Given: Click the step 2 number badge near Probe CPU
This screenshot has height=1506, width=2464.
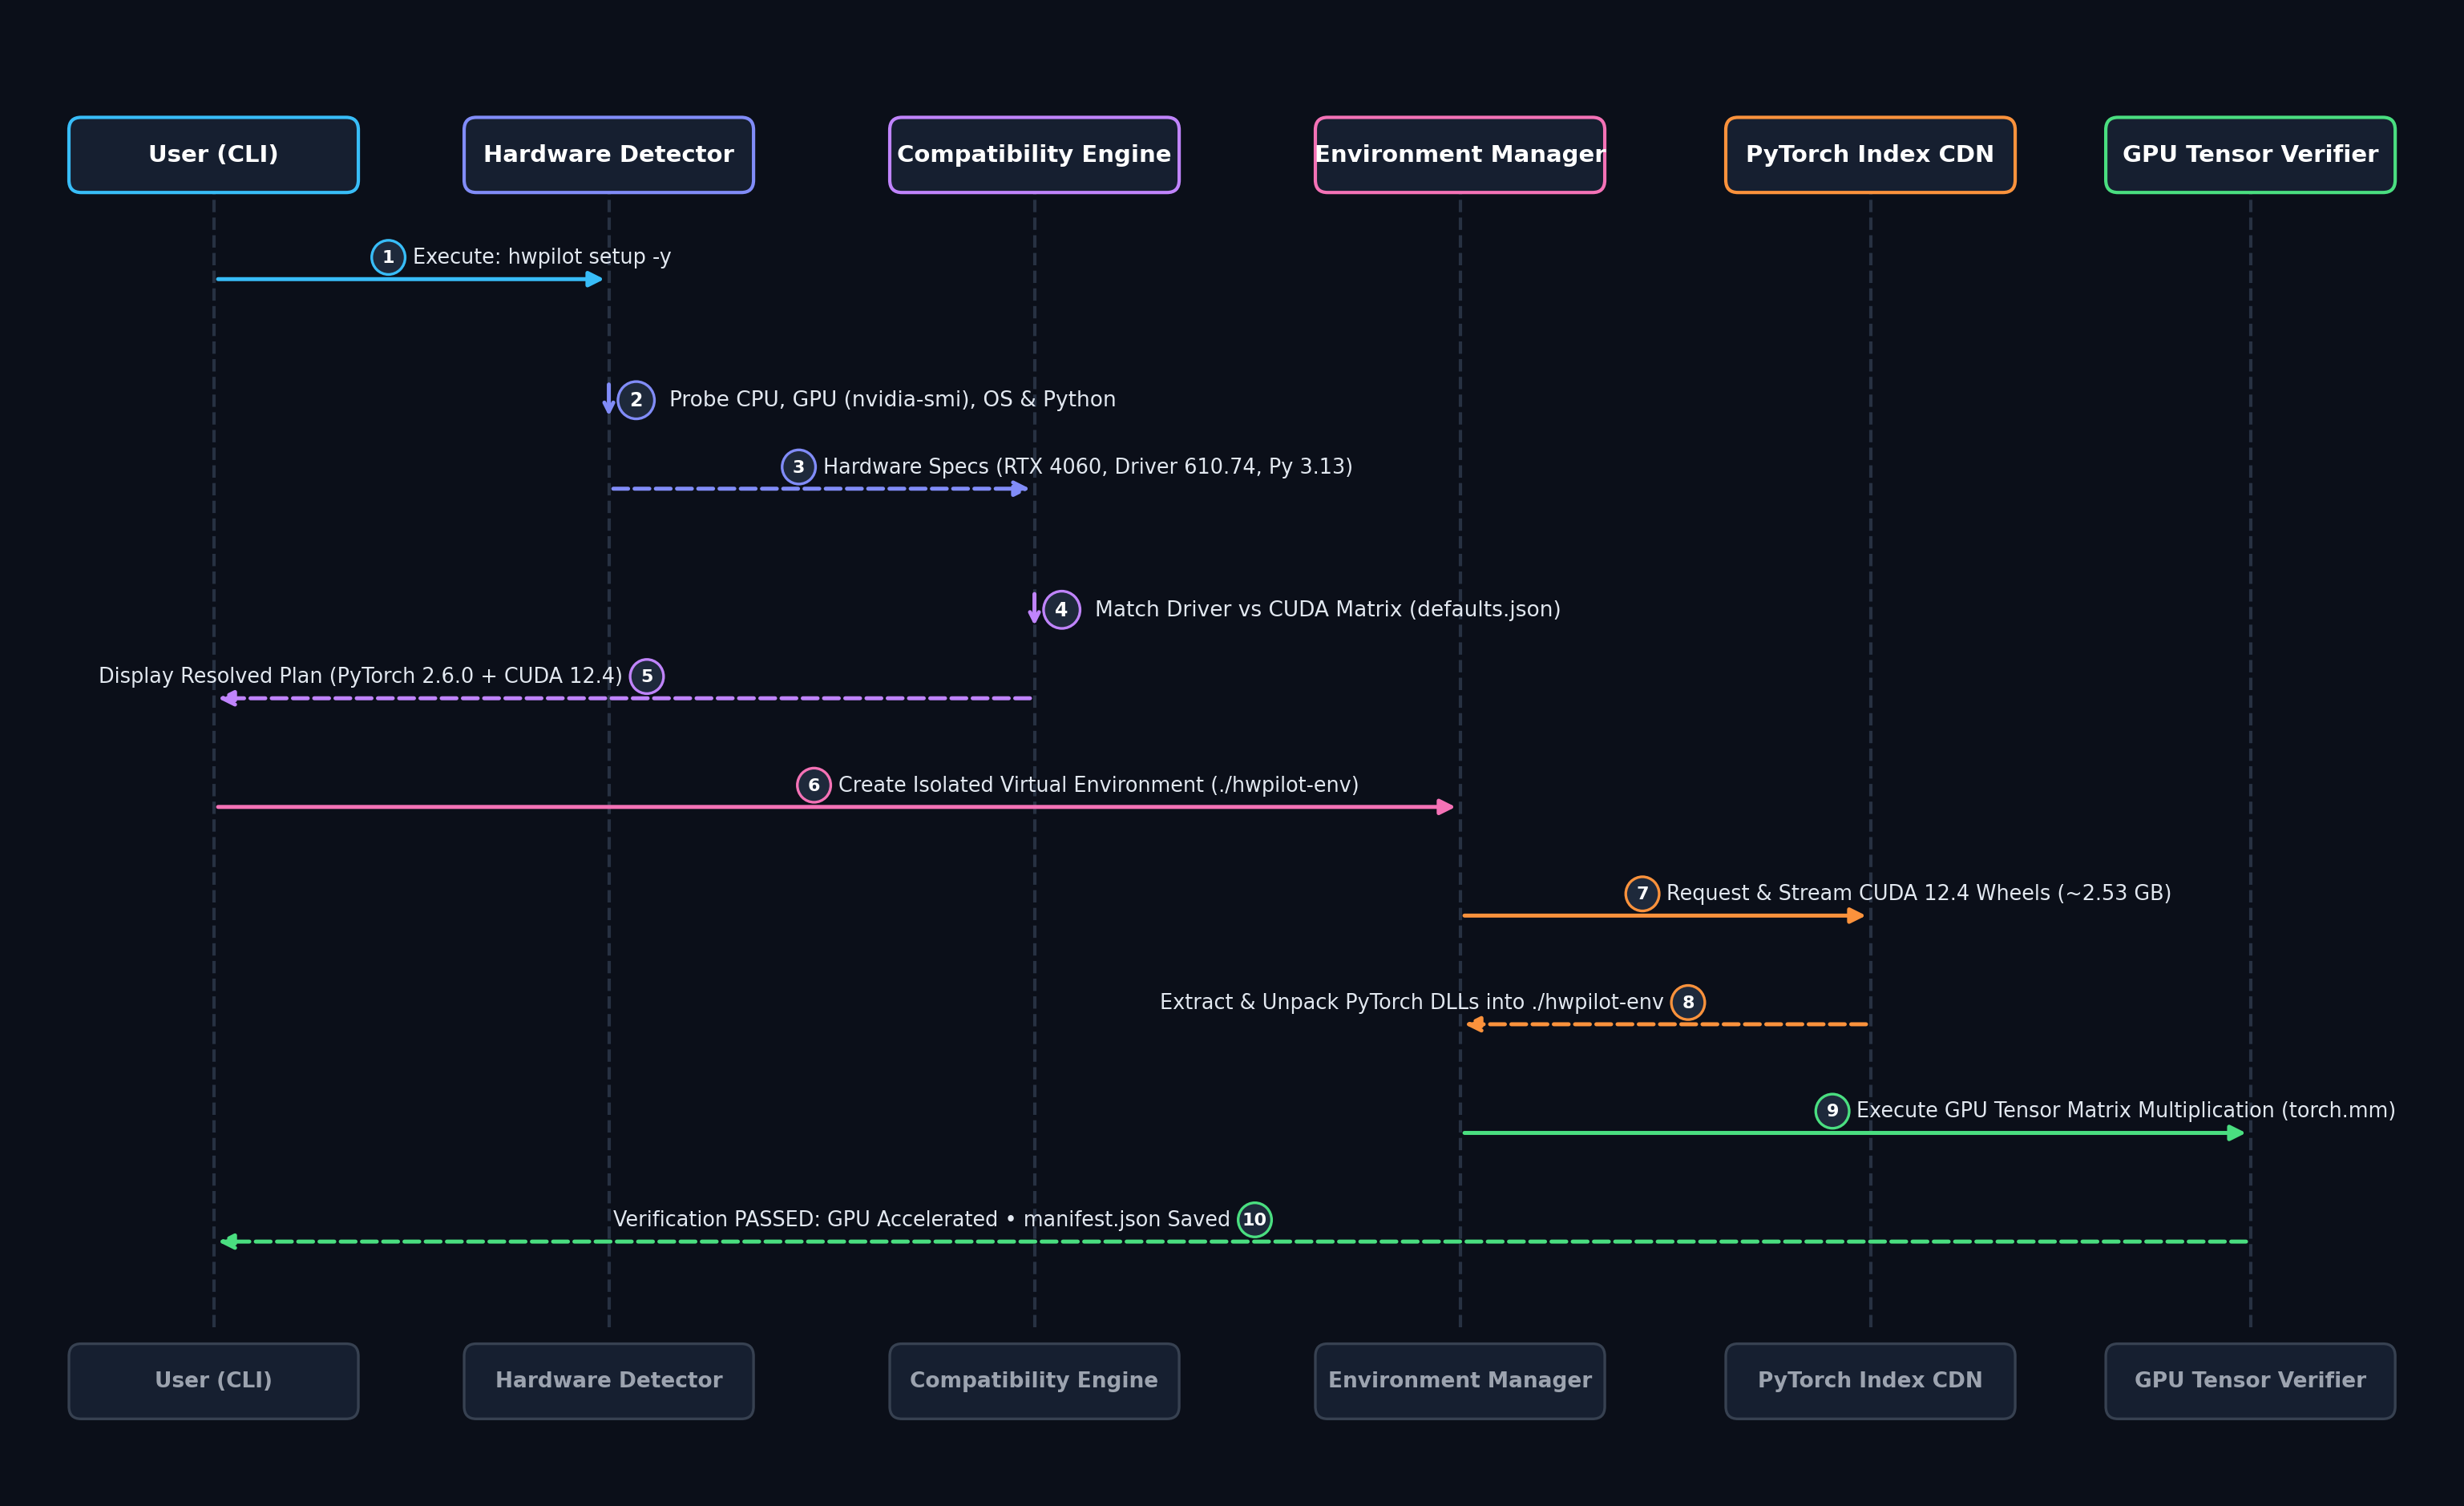Looking at the screenshot, I should click(x=636, y=400).
